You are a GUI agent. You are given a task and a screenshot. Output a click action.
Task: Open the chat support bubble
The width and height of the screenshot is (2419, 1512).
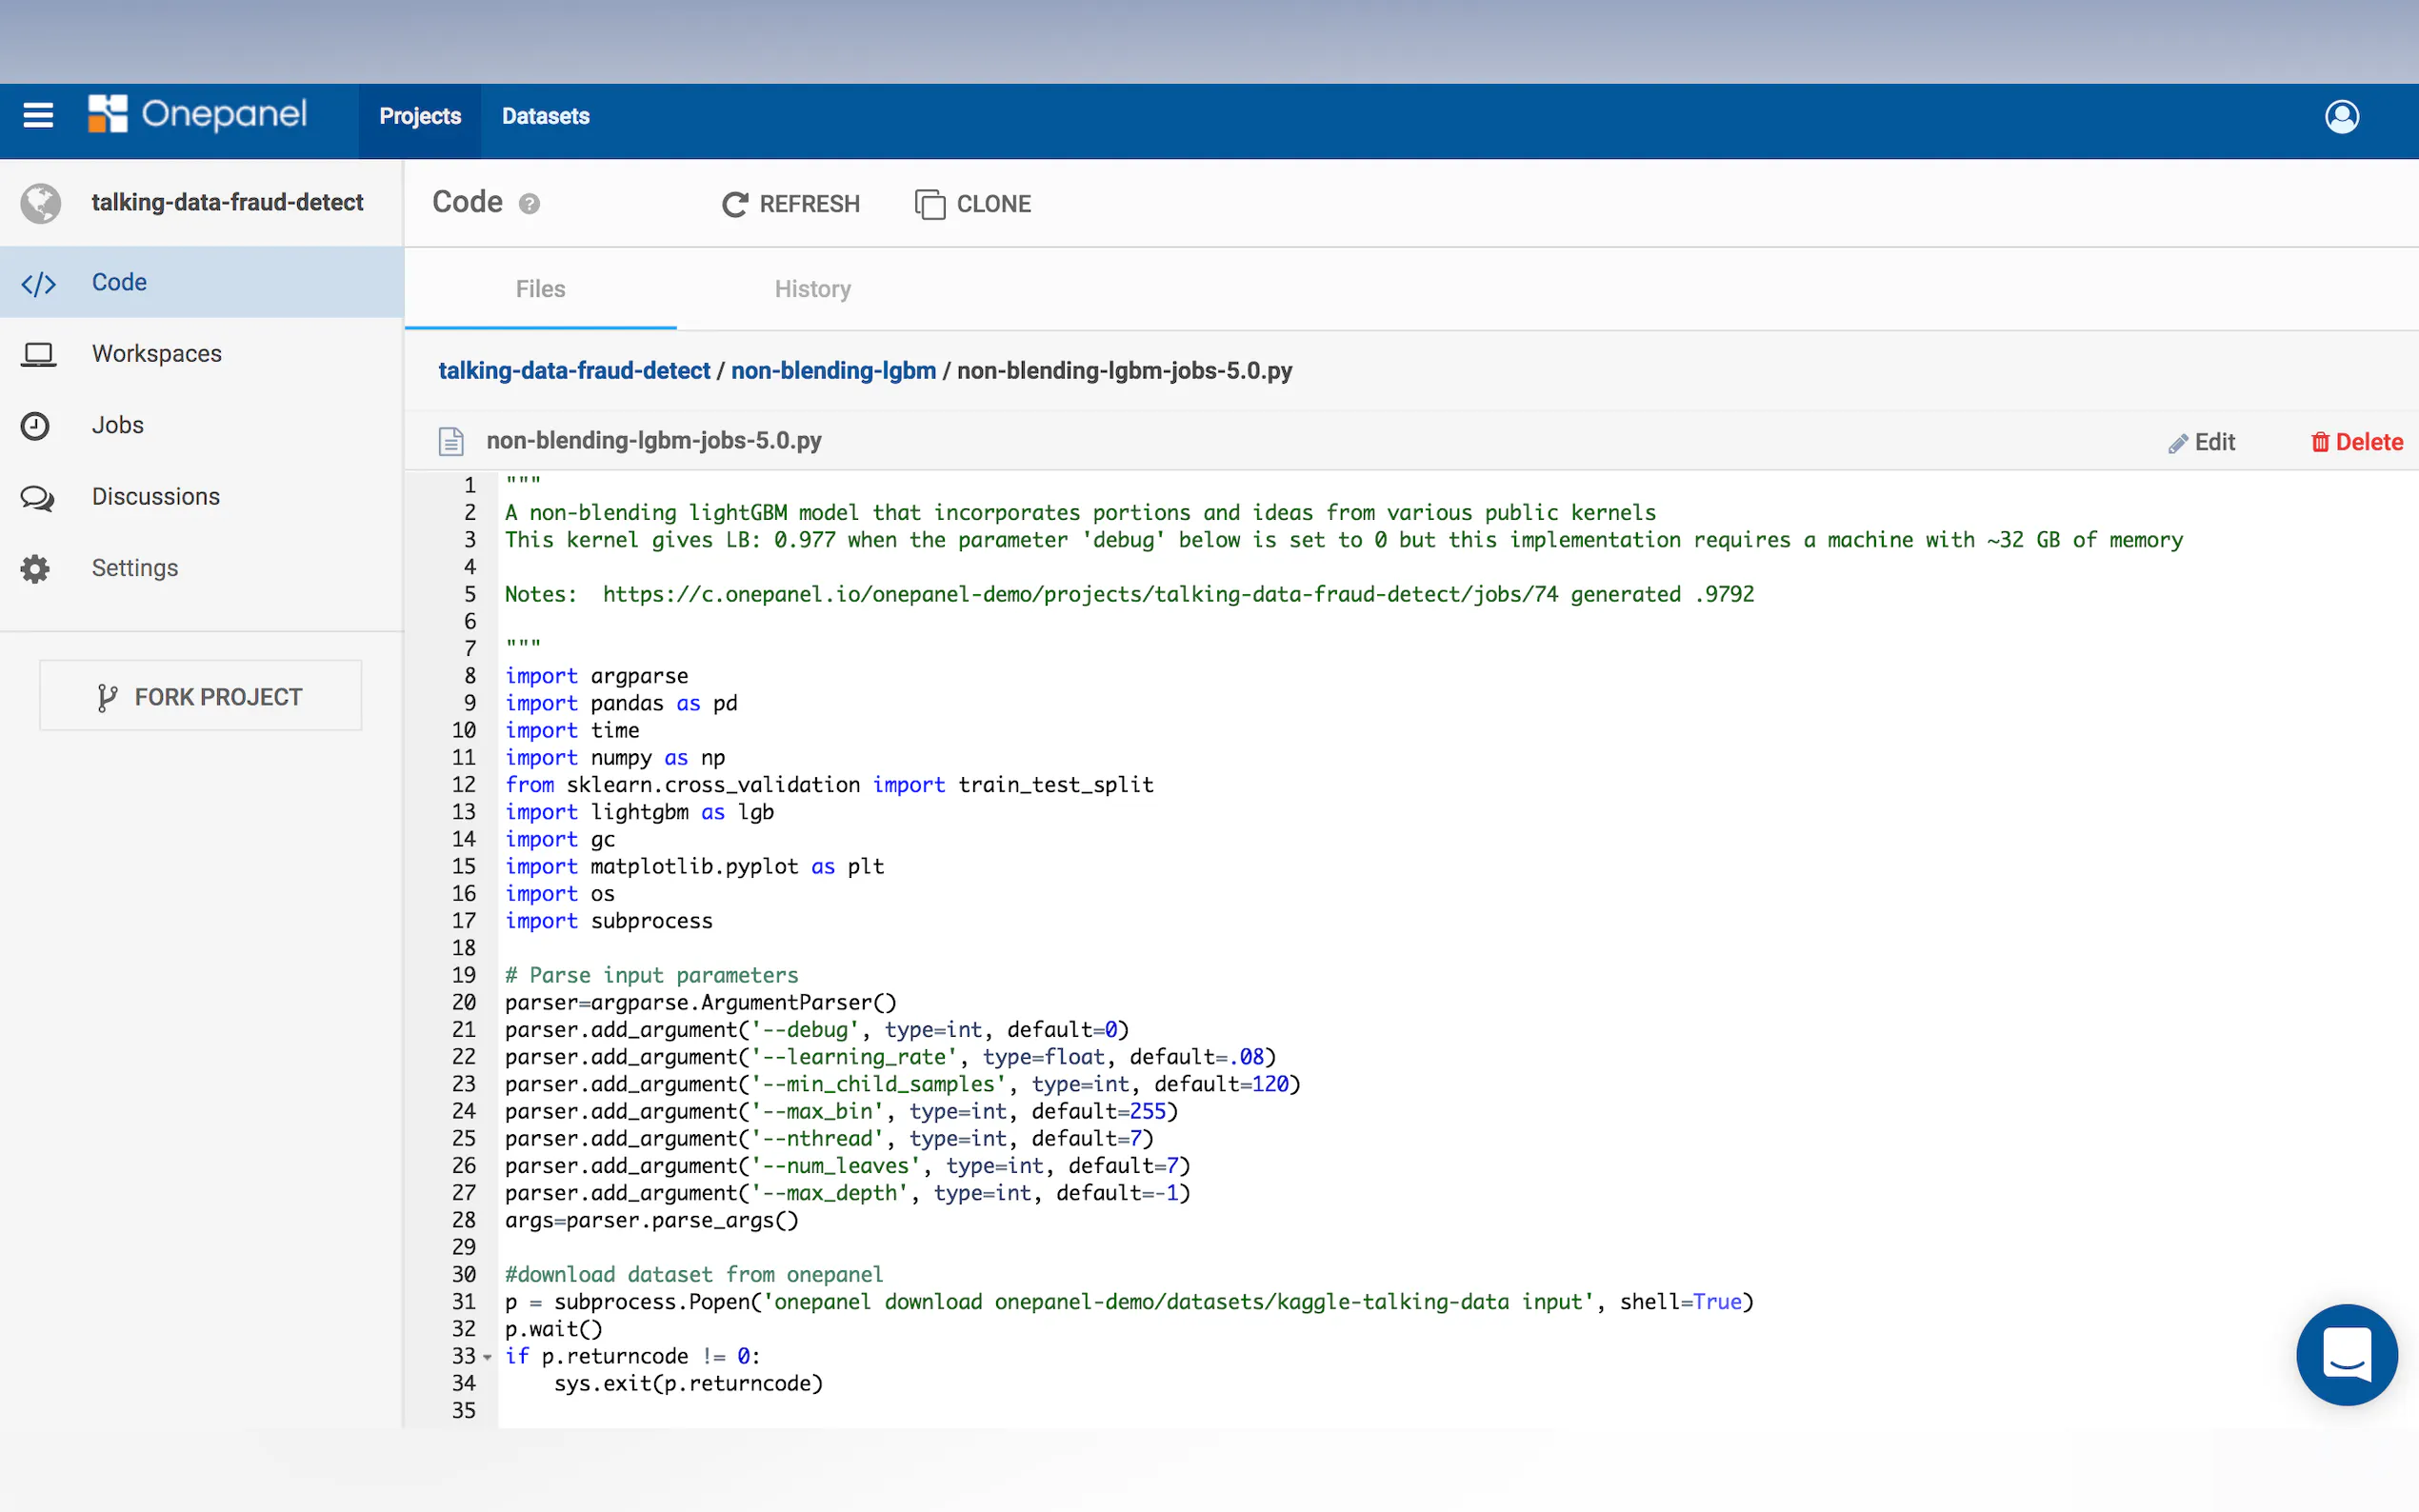(2346, 1354)
